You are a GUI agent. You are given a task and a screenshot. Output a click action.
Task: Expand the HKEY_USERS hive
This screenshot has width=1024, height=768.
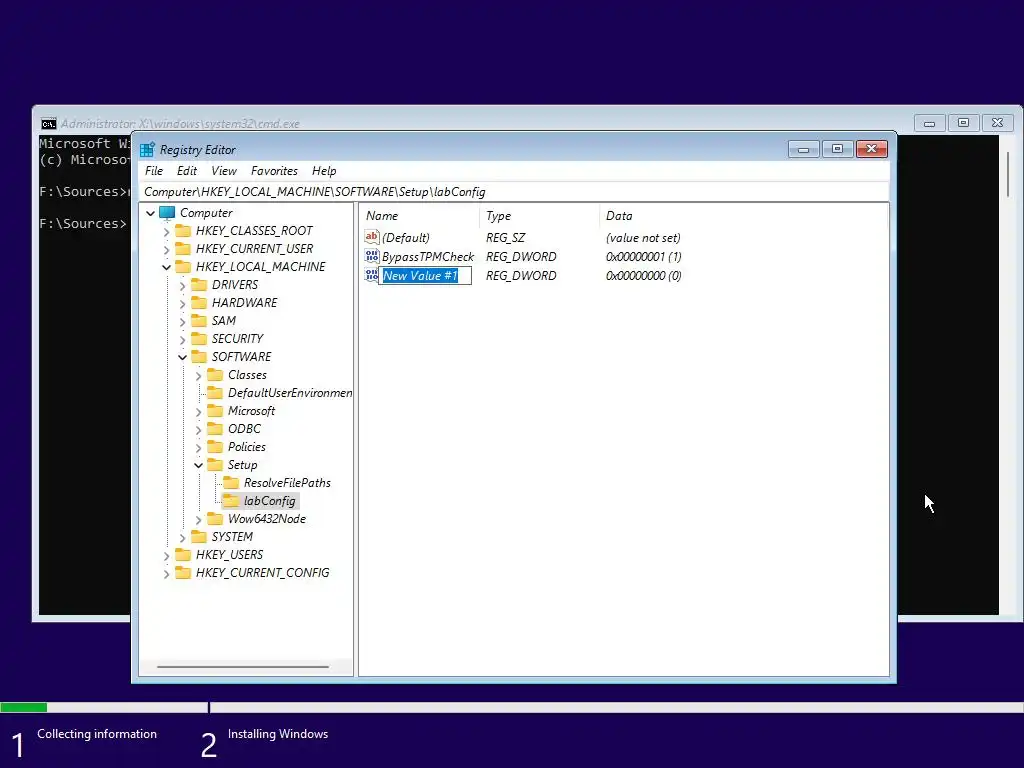[x=167, y=556]
